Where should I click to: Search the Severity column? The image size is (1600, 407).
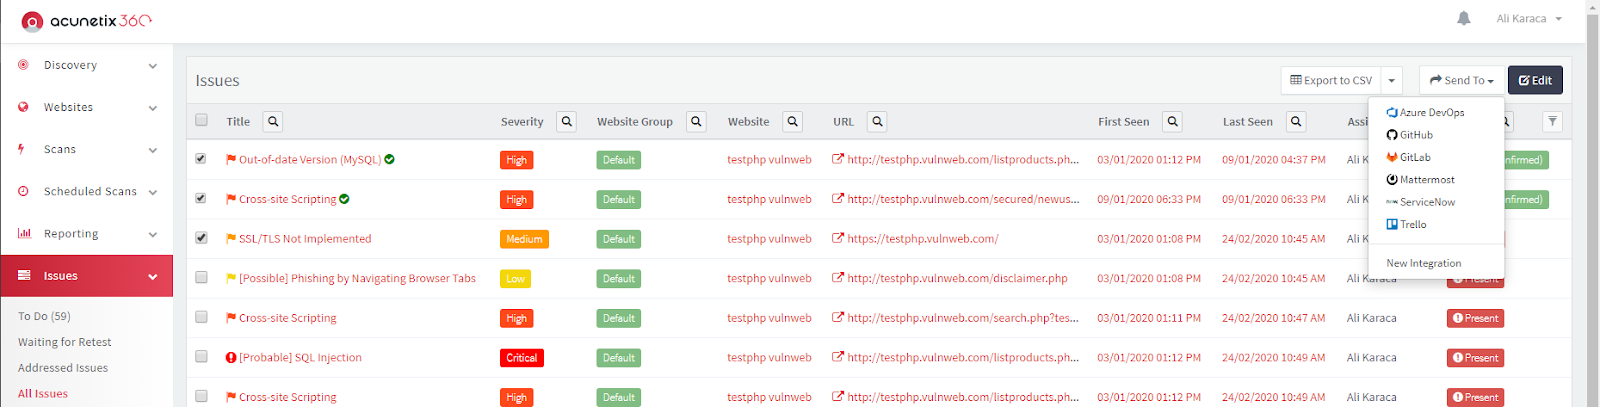click(567, 121)
